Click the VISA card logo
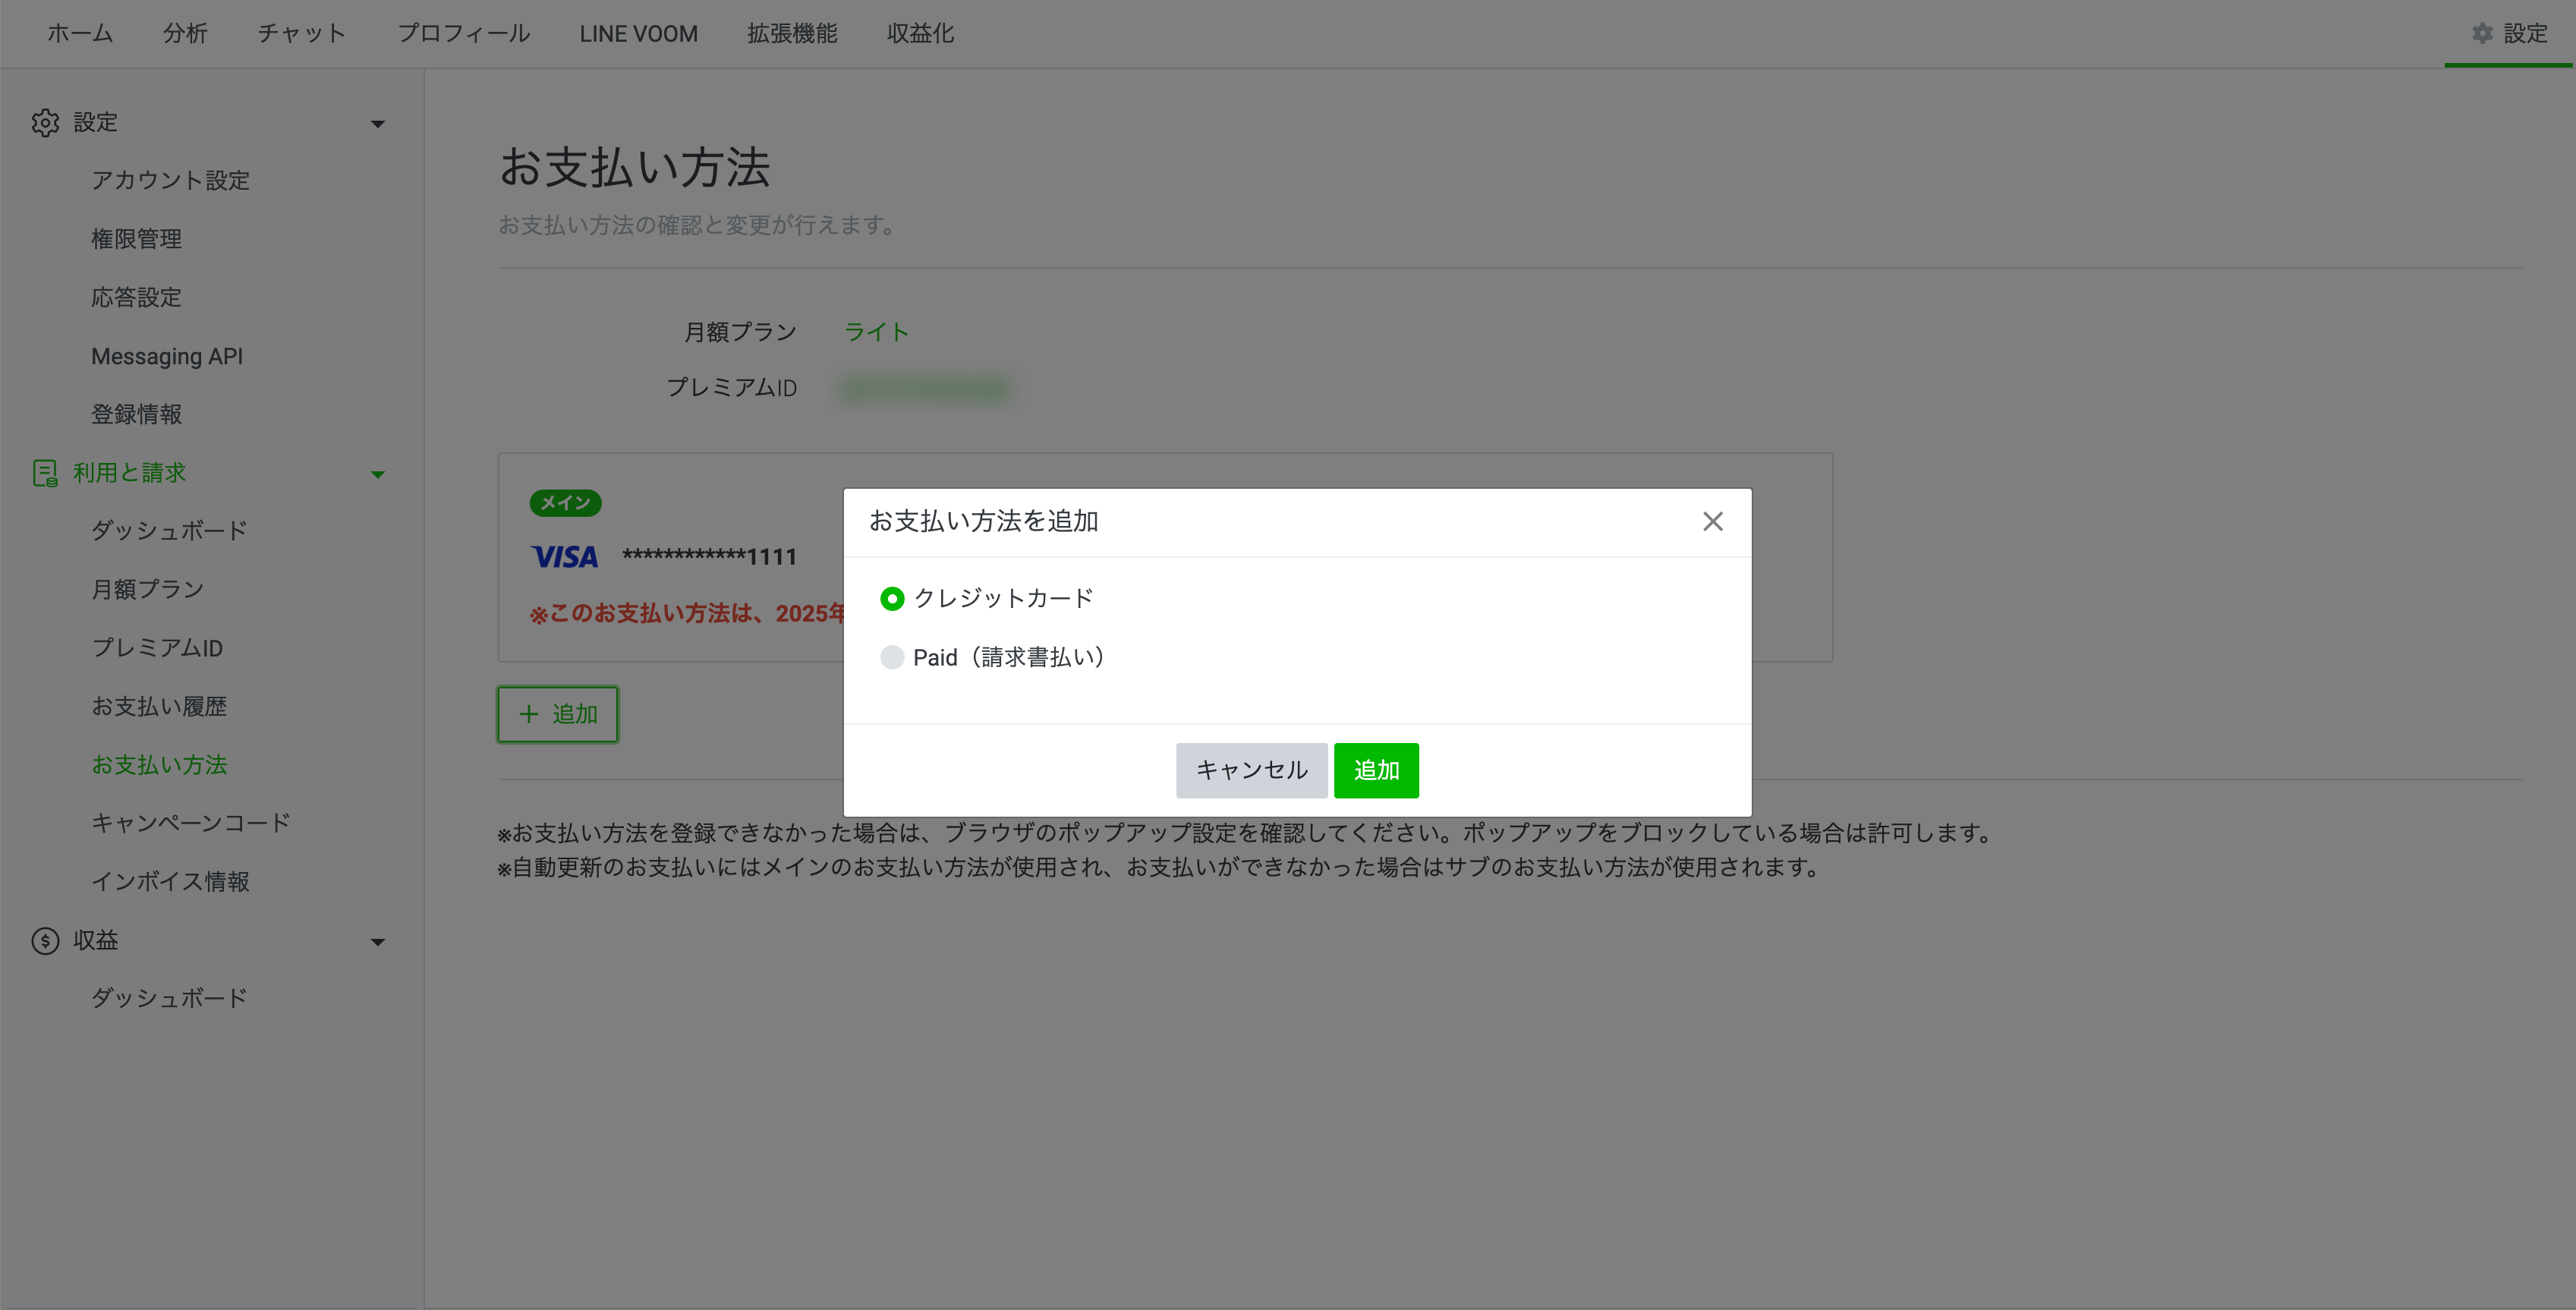This screenshot has height=1310, width=2576. point(564,557)
